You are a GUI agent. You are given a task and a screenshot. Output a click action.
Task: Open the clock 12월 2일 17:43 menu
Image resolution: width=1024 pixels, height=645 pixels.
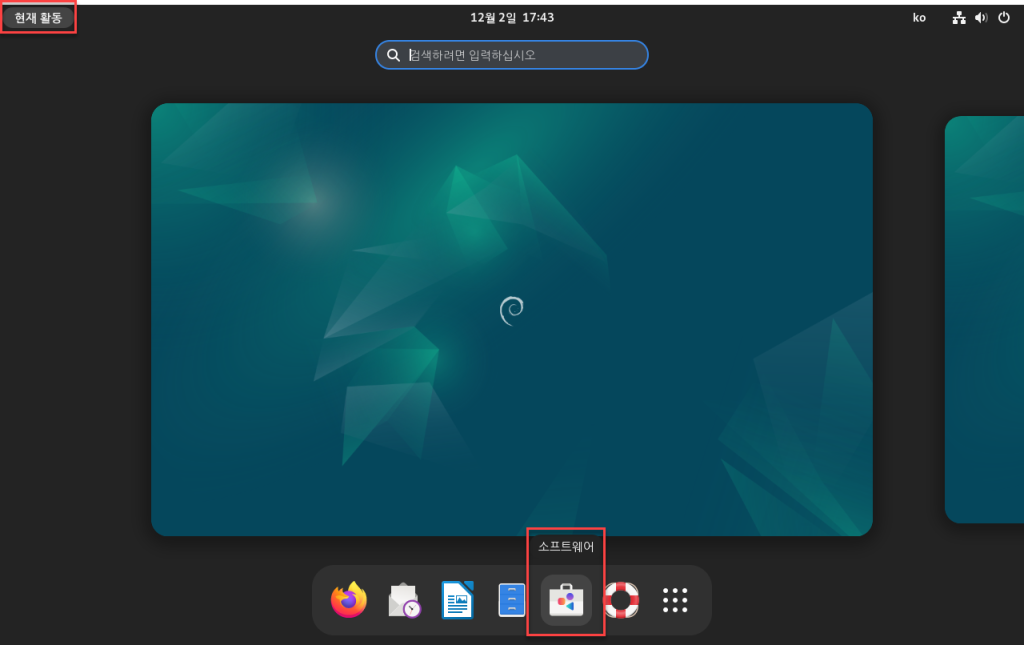(x=512, y=18)
